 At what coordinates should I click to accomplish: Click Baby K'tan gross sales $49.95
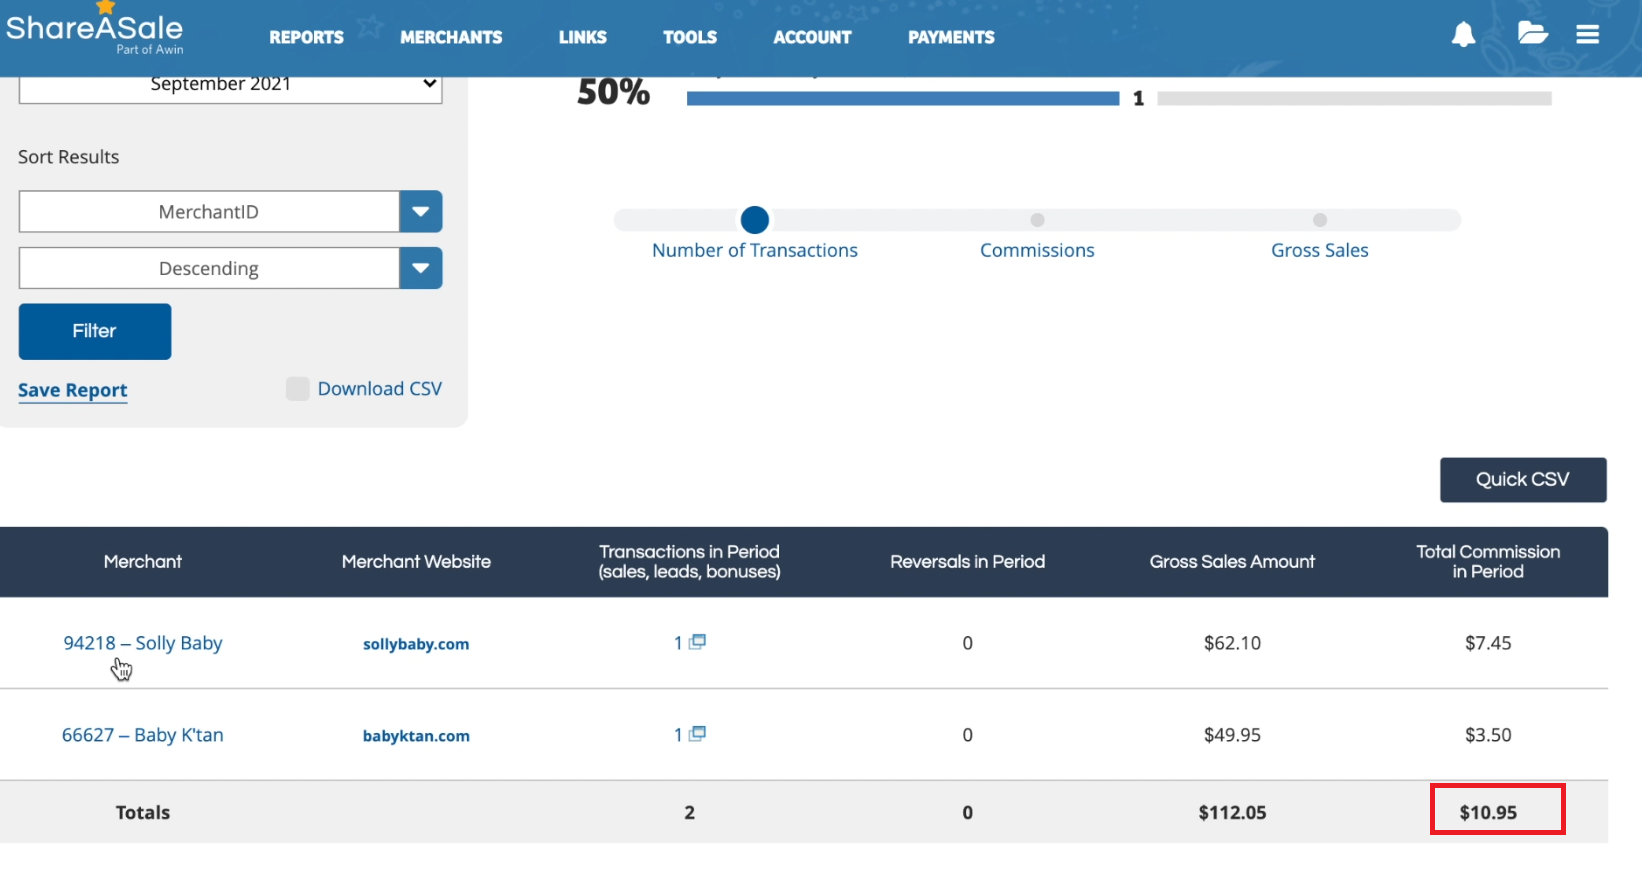tap(1232, 735)
